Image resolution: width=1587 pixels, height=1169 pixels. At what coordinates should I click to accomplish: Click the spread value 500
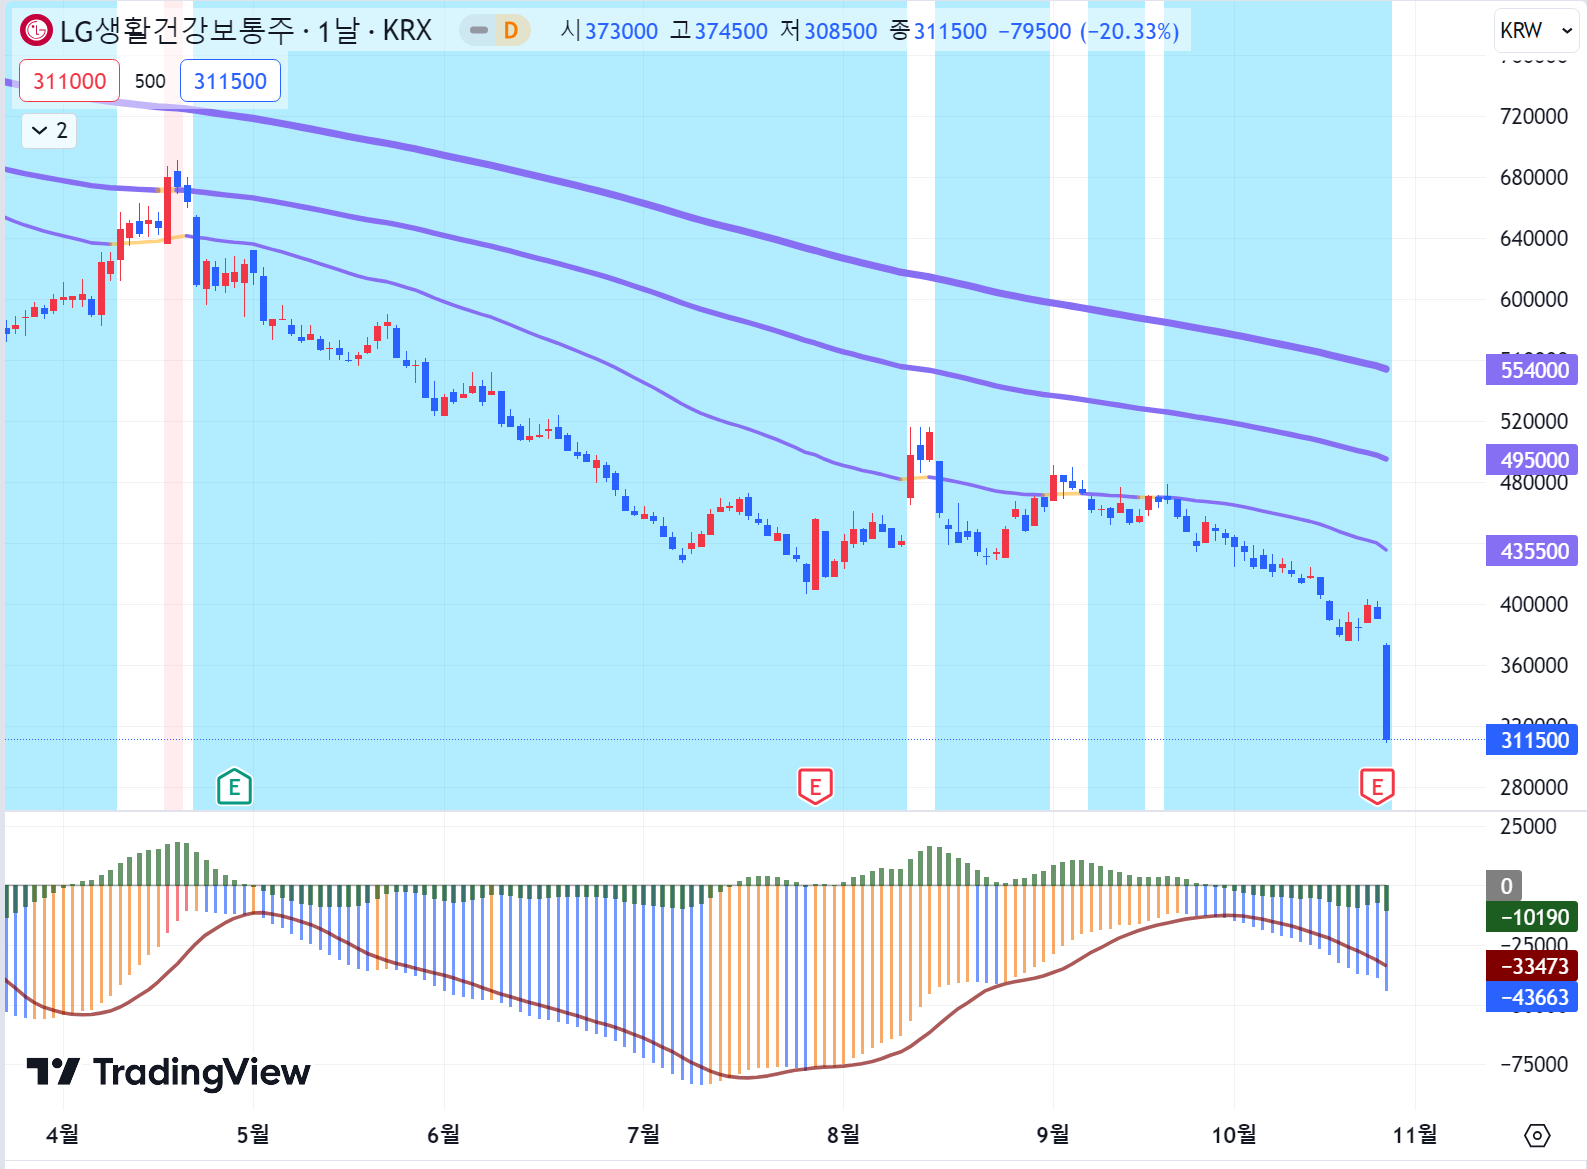click(x=150, y=81)
